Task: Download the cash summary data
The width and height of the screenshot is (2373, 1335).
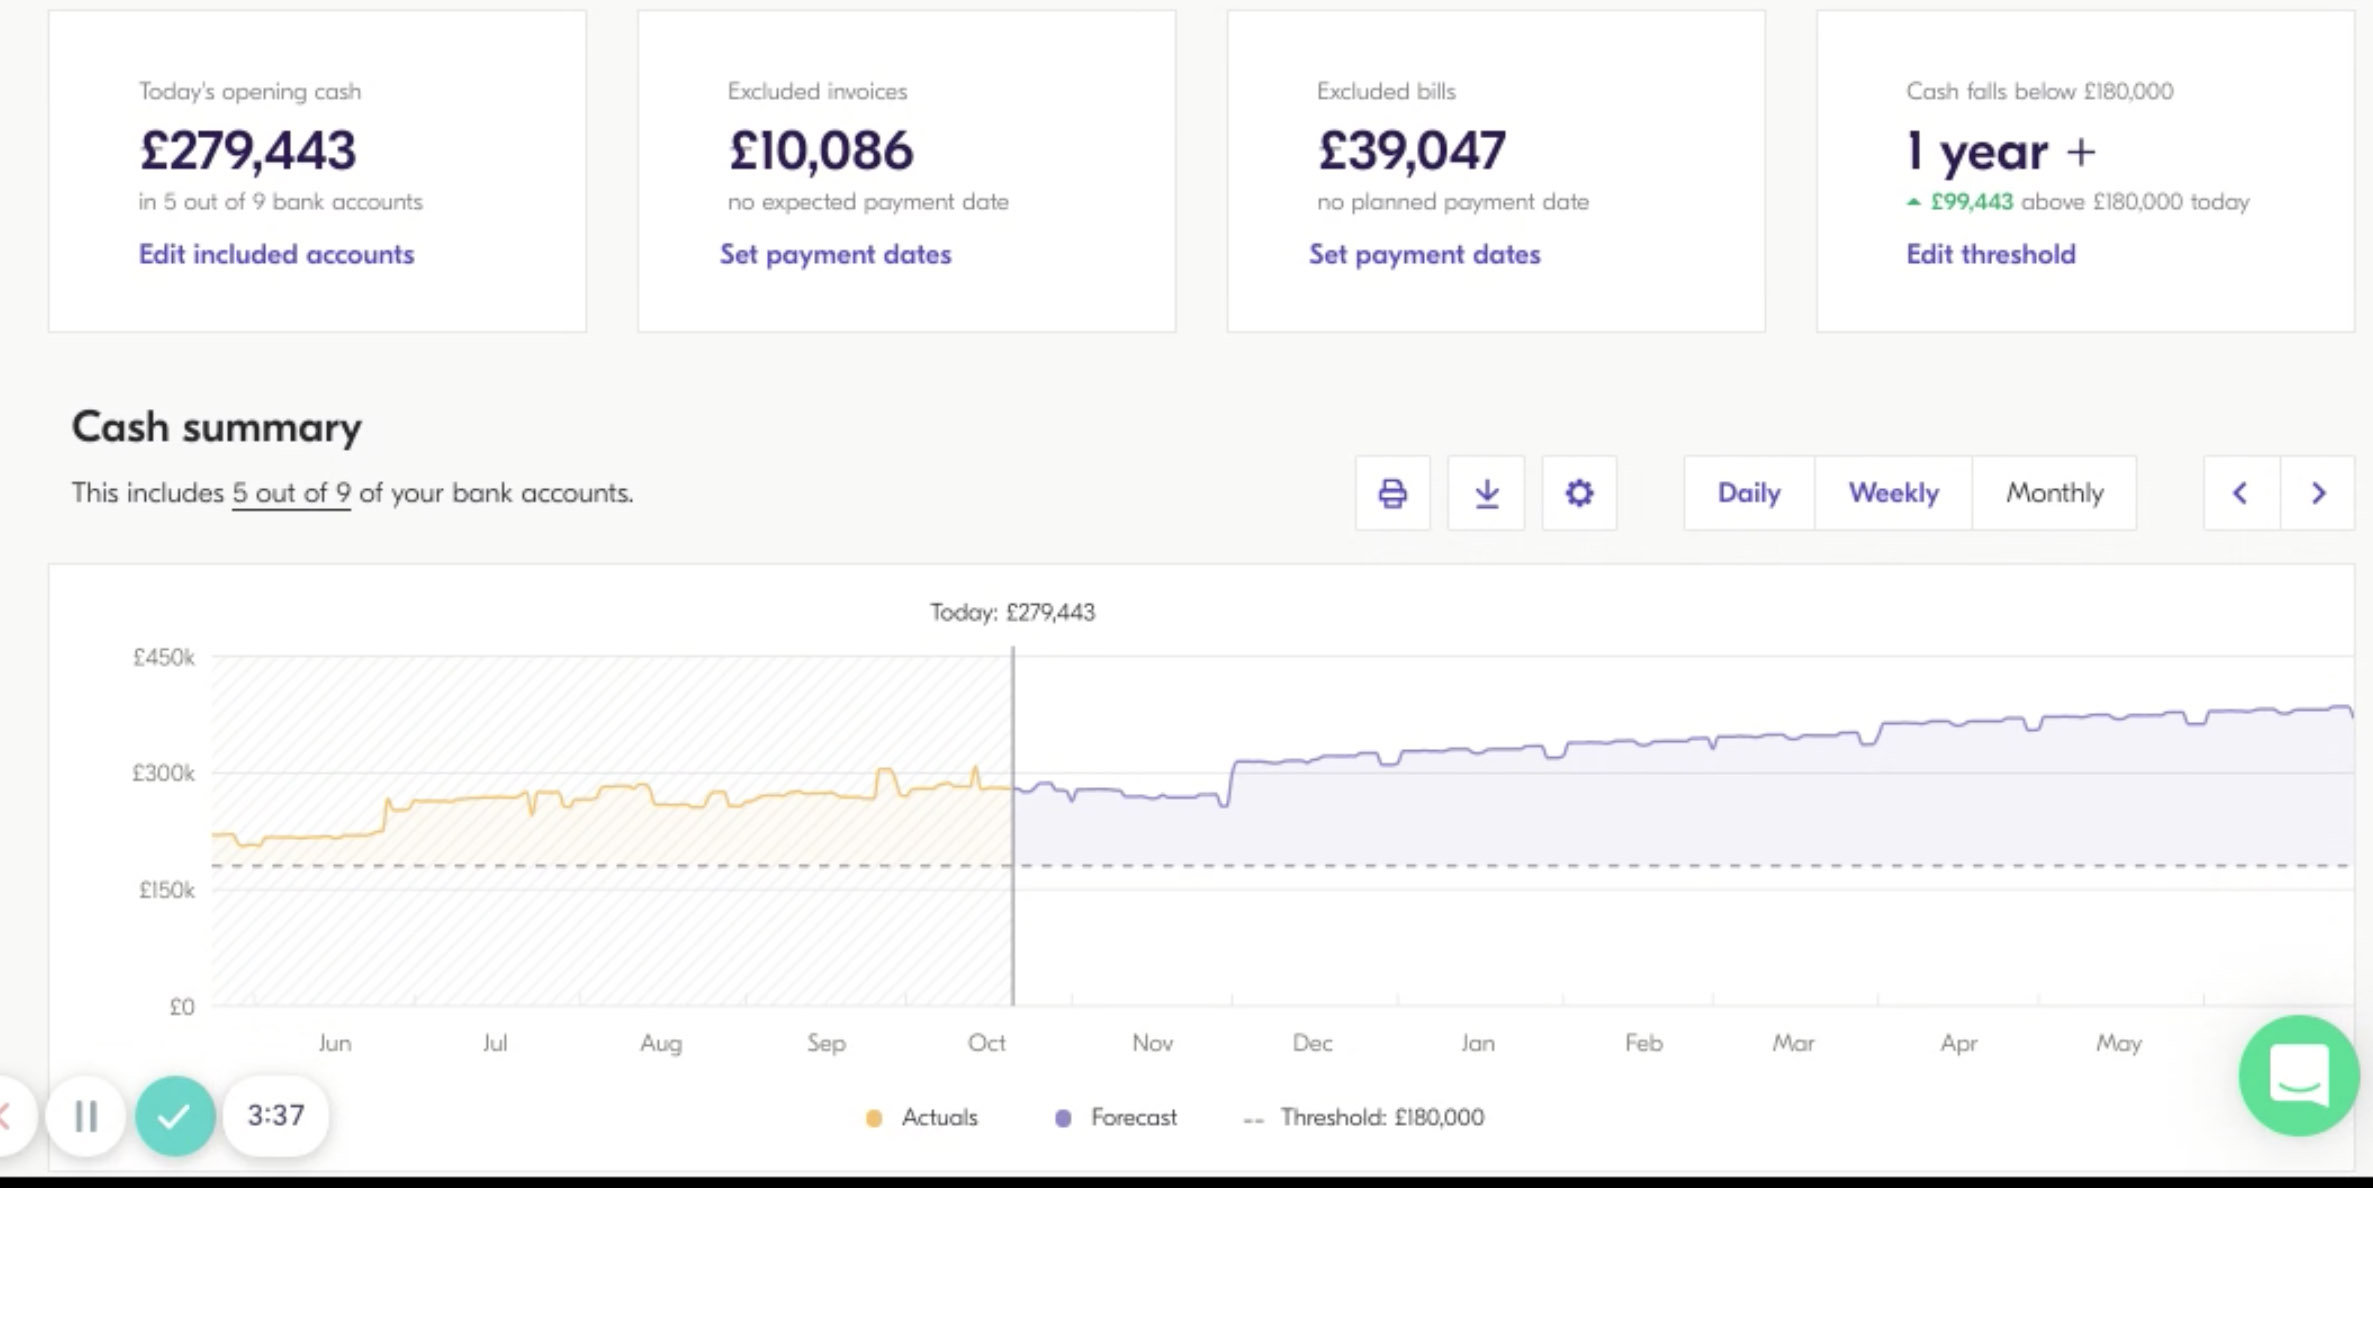Action: pos(1486,493)
